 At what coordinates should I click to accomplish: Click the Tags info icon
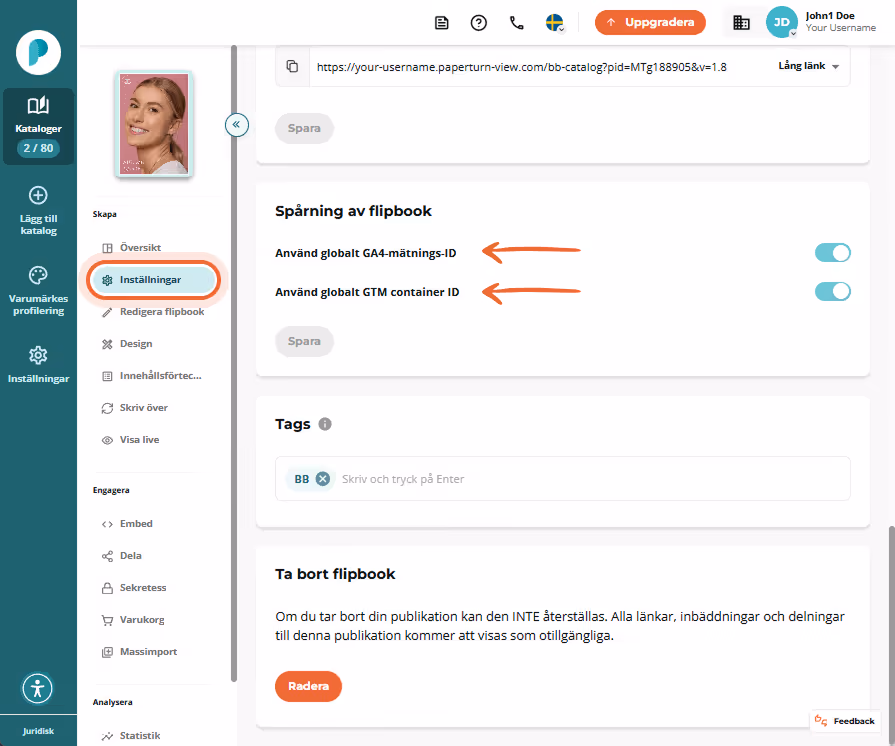(325, 424)
